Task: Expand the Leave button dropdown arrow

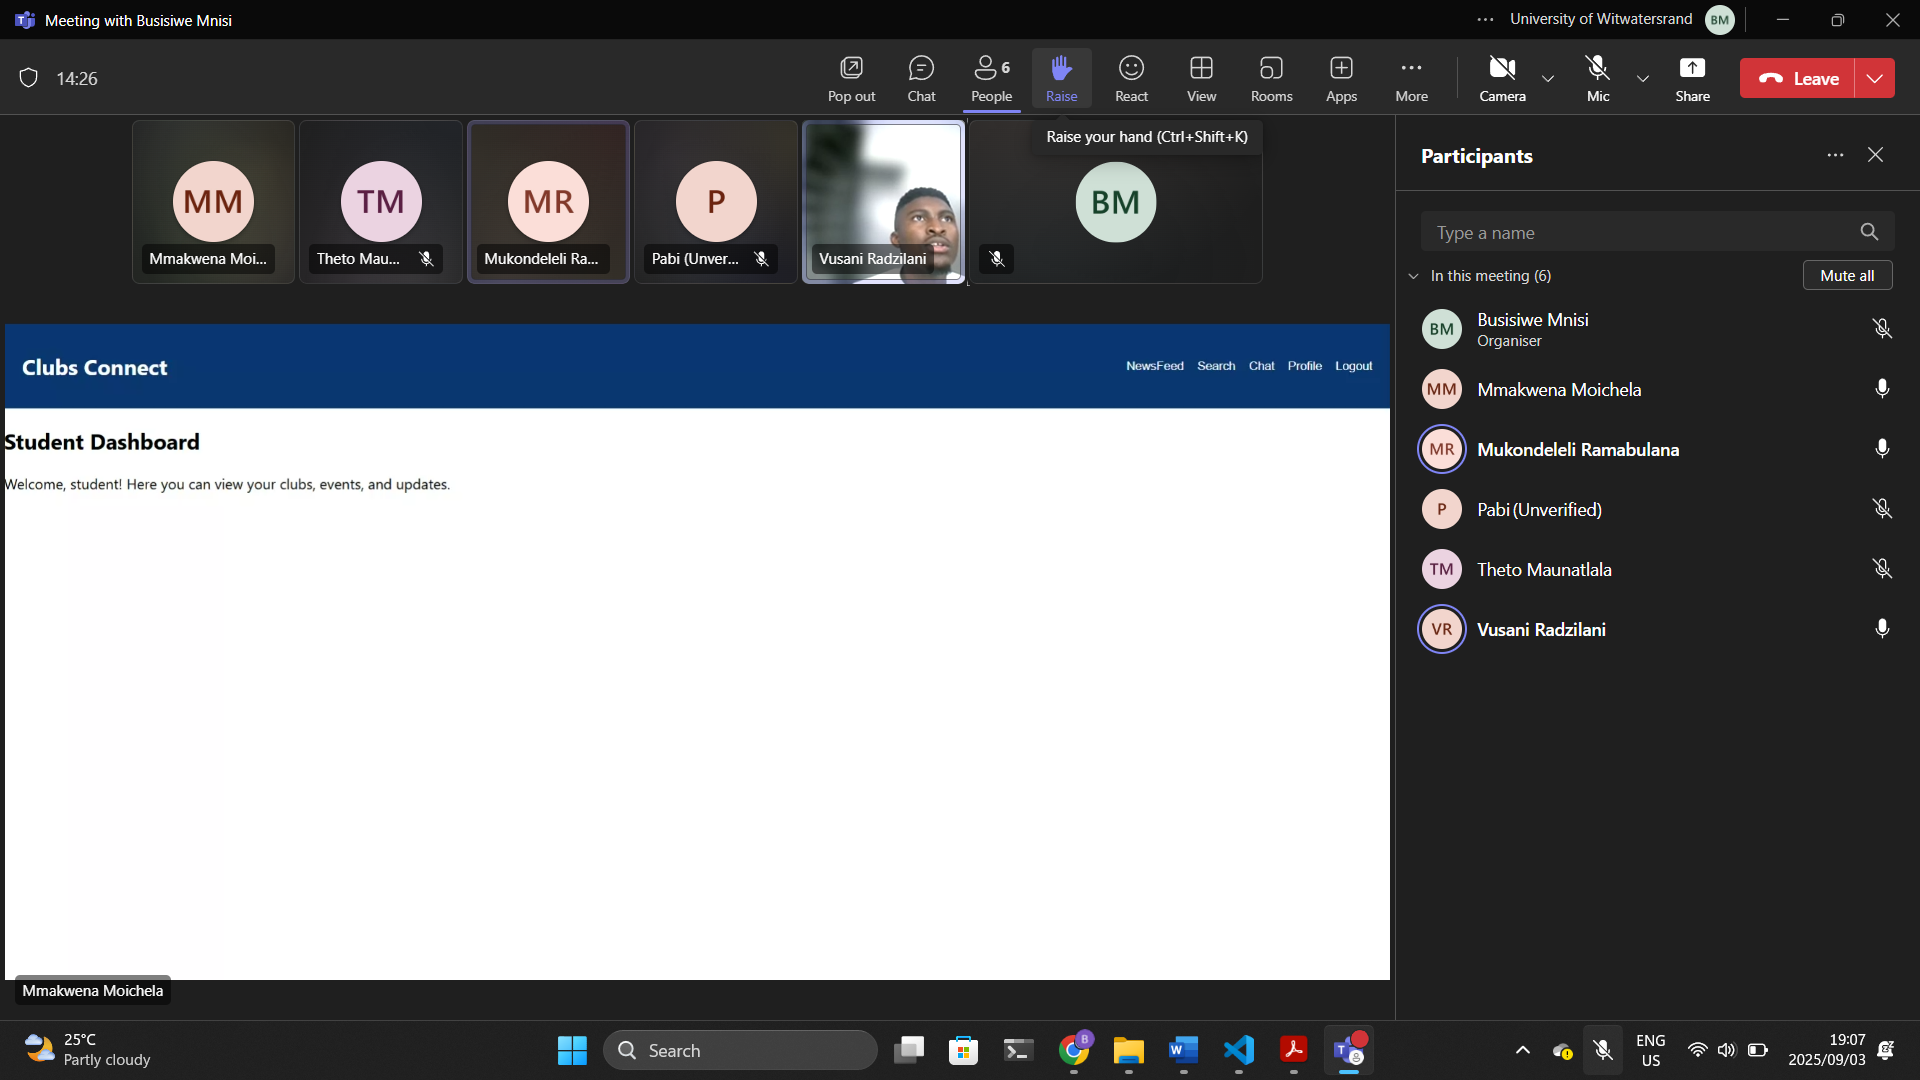Action: [x=1875, y=78]
